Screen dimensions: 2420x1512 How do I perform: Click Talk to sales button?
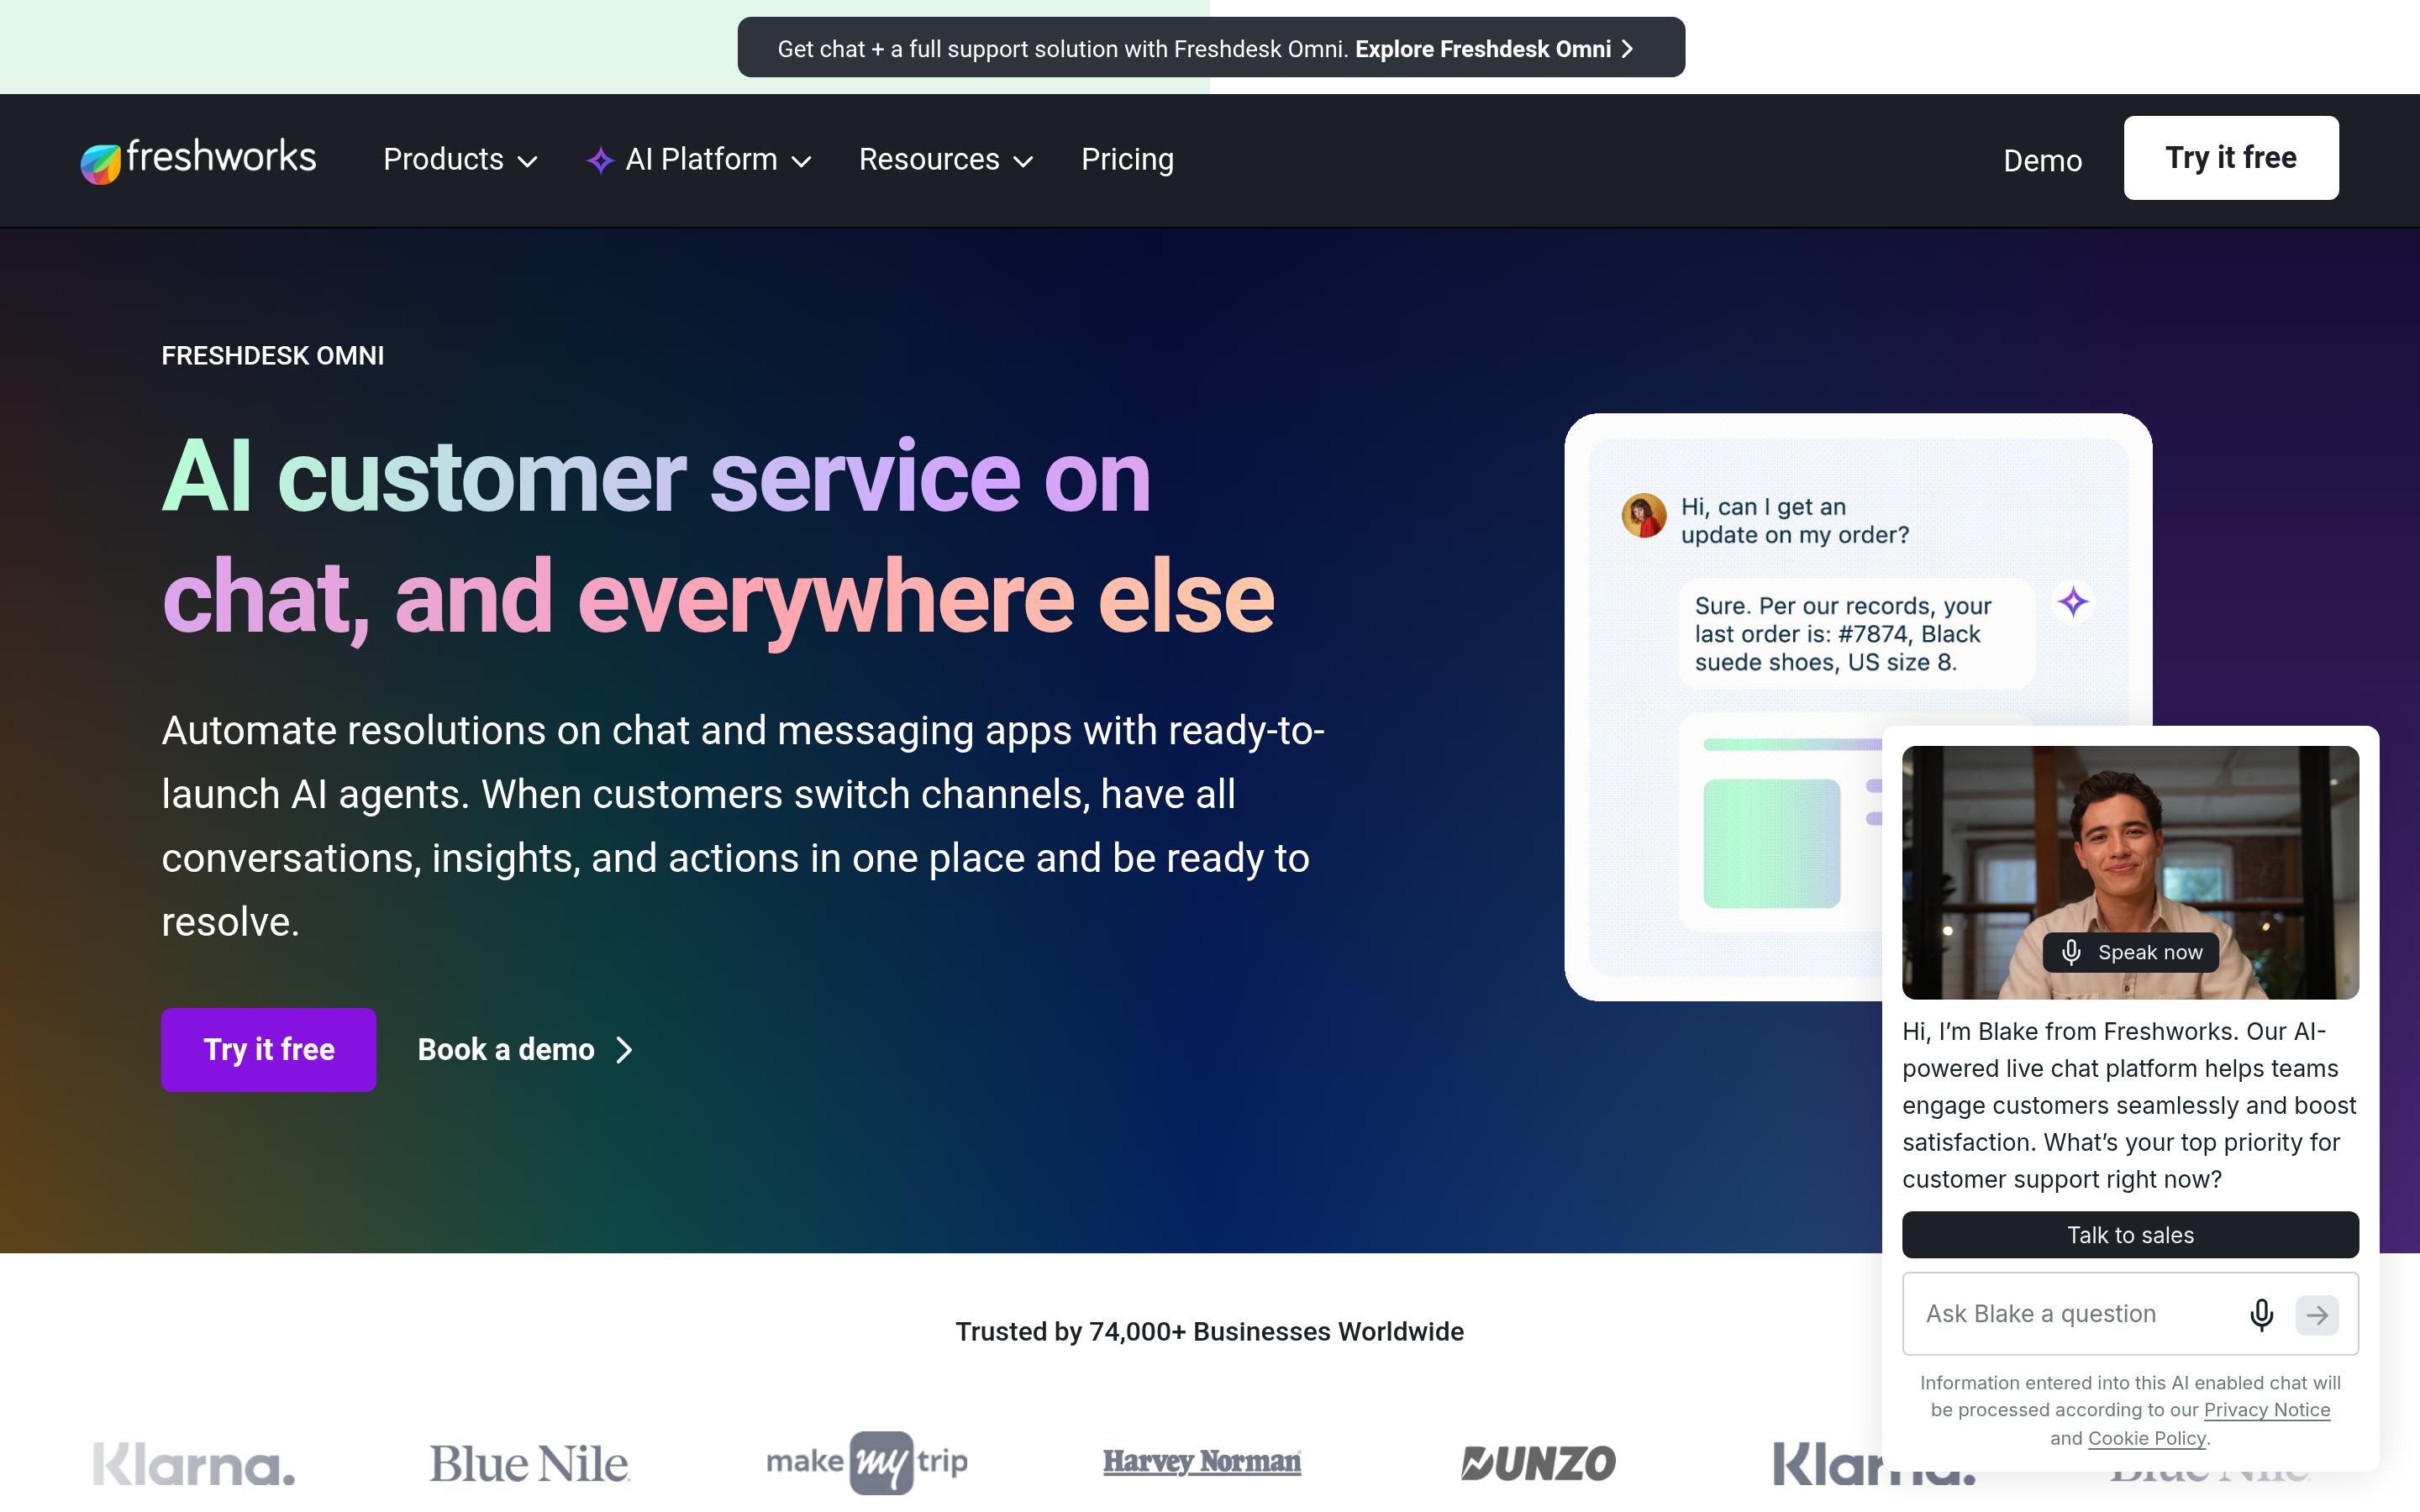[2130, 1235]
